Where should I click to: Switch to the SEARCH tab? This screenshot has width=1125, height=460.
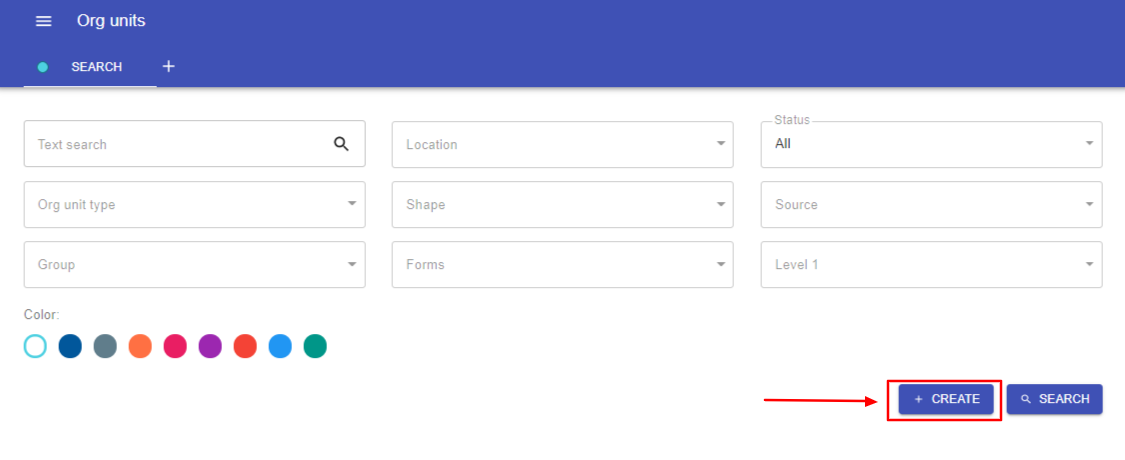[90, 67]
